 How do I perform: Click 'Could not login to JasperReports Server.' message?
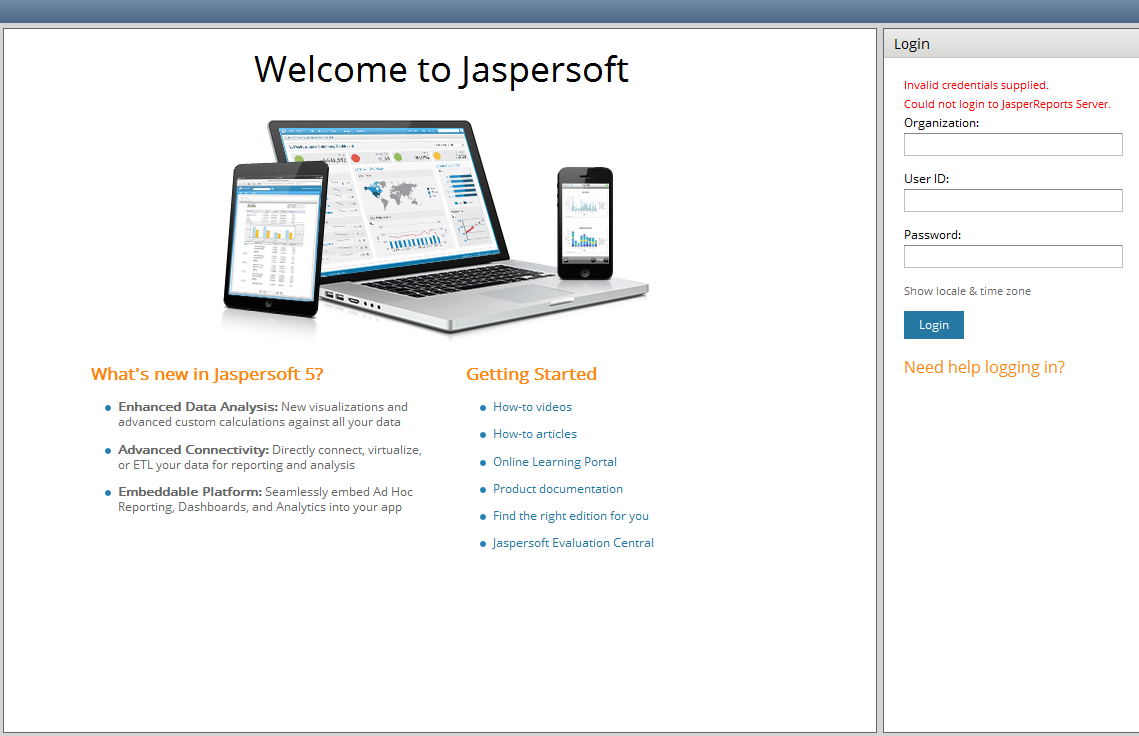pos(1008,104)
